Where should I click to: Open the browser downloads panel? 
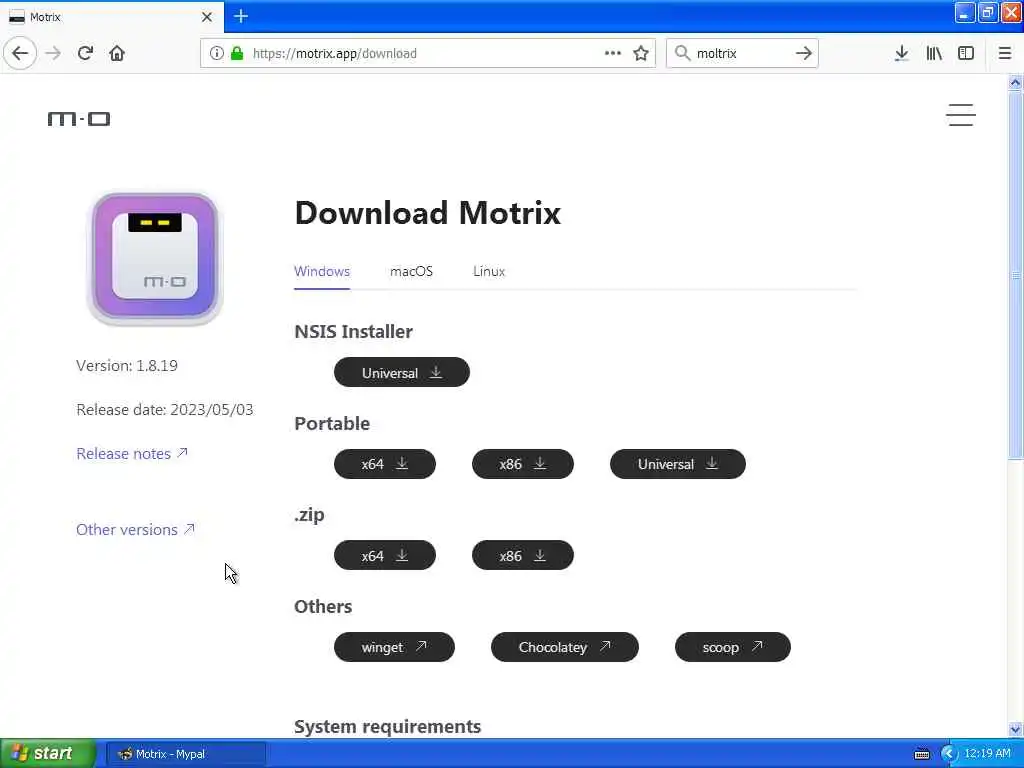tap(902, 53)
